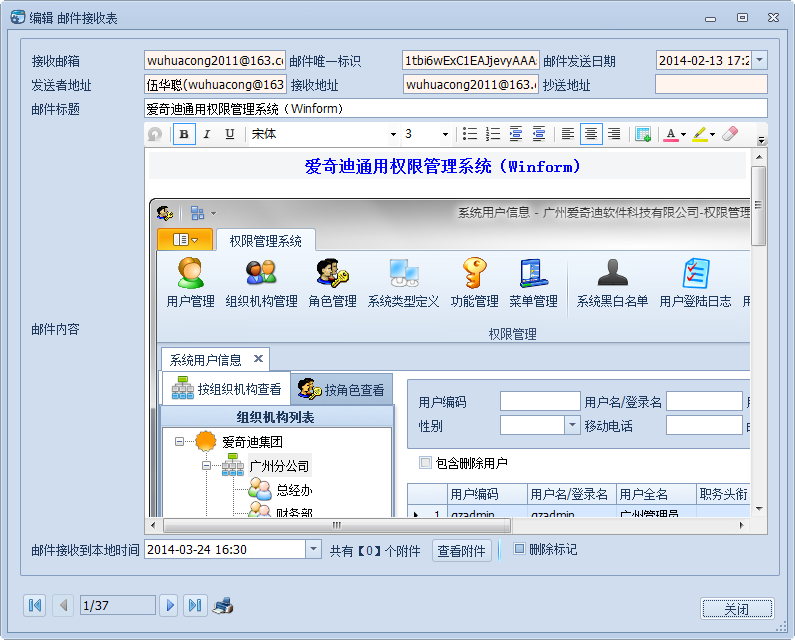The width and height of the screenshot is (795, 640).
Task: Click the 用户编码 column header
Action: (x=487, y=493)
